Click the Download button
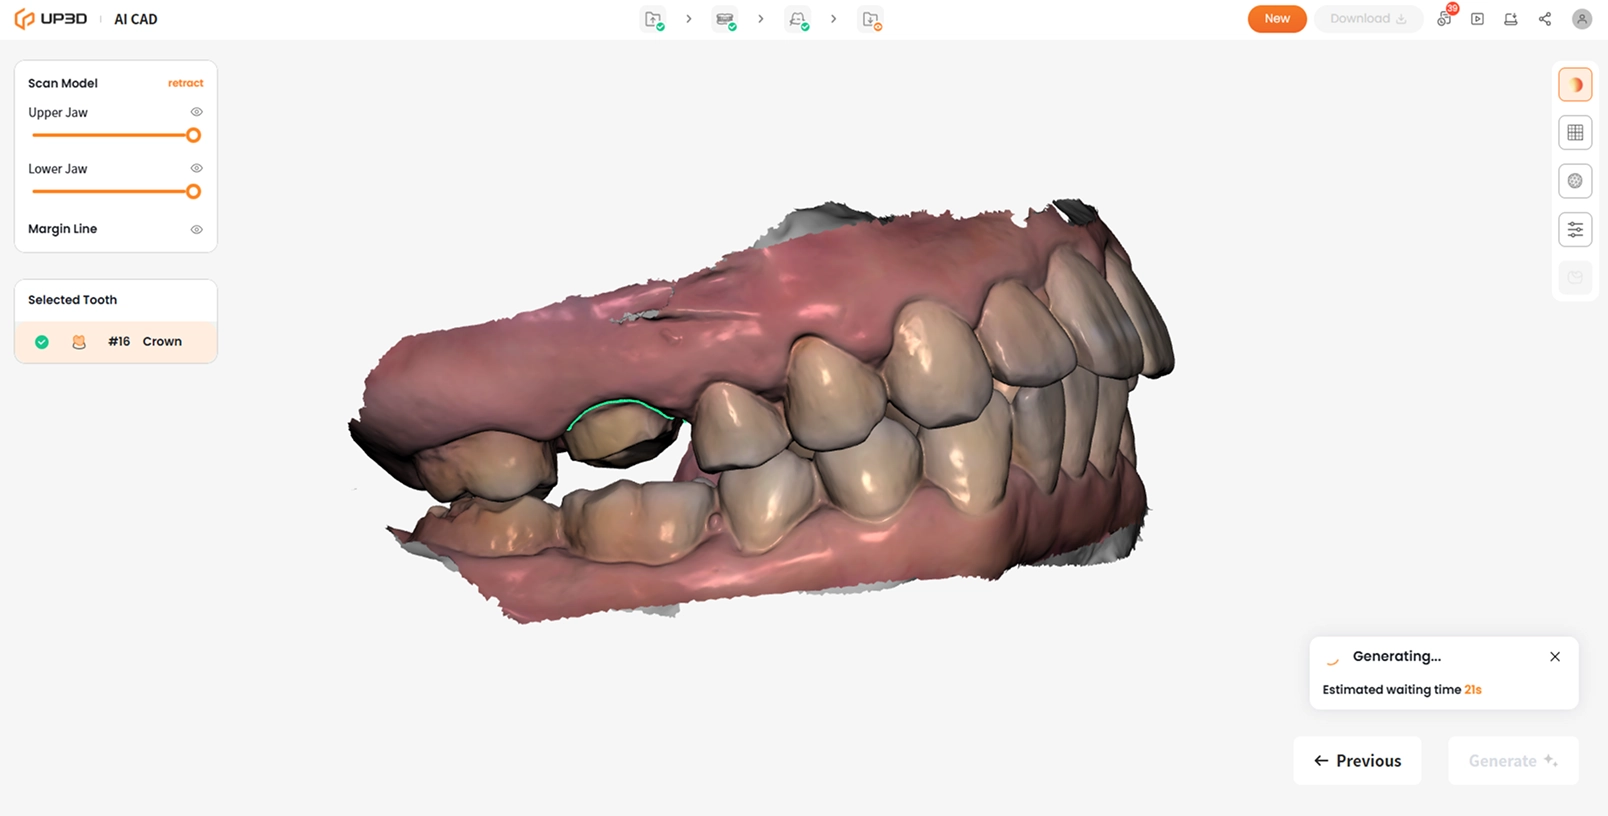1608x816 pixels. [1368, 19]
